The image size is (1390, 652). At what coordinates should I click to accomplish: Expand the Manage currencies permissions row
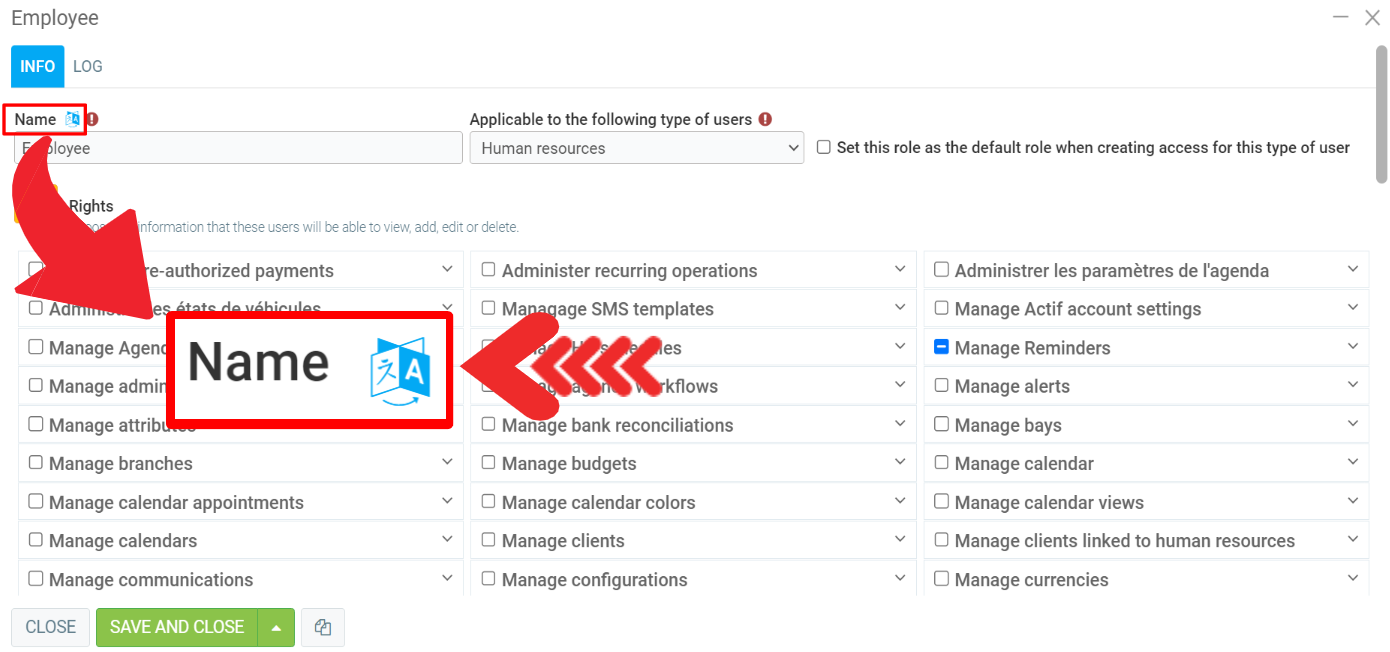(1352, 578)
